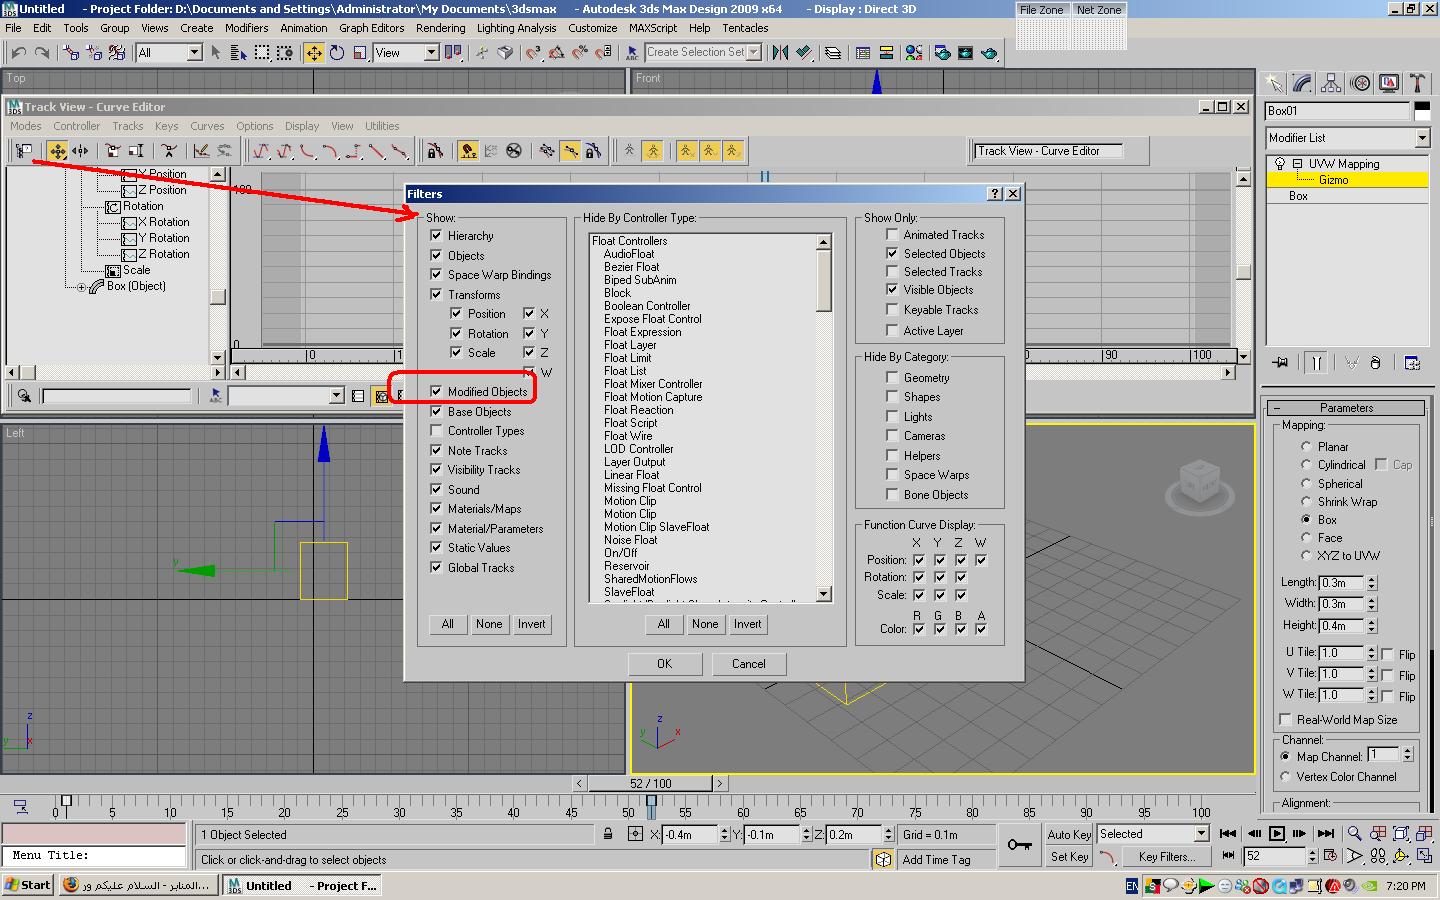Open the Rendering menu
1440x900 pixels.
(440, 28)
